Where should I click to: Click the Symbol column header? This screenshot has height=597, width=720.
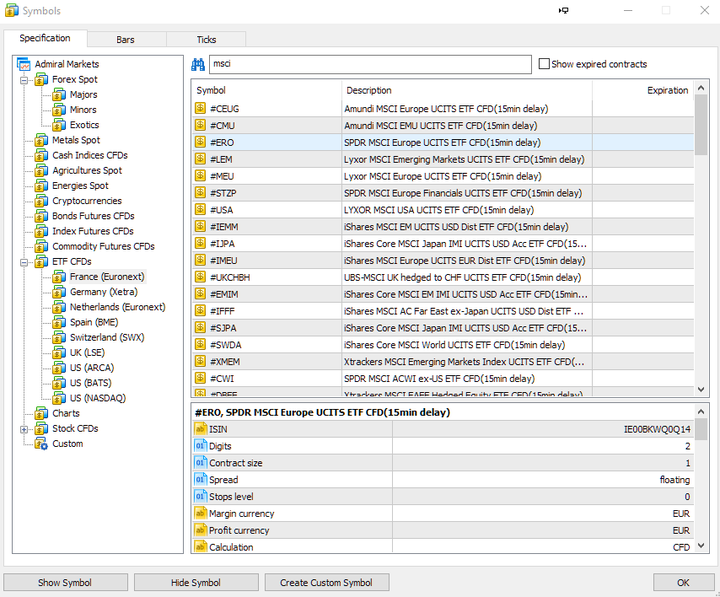[x=267, y=90]
